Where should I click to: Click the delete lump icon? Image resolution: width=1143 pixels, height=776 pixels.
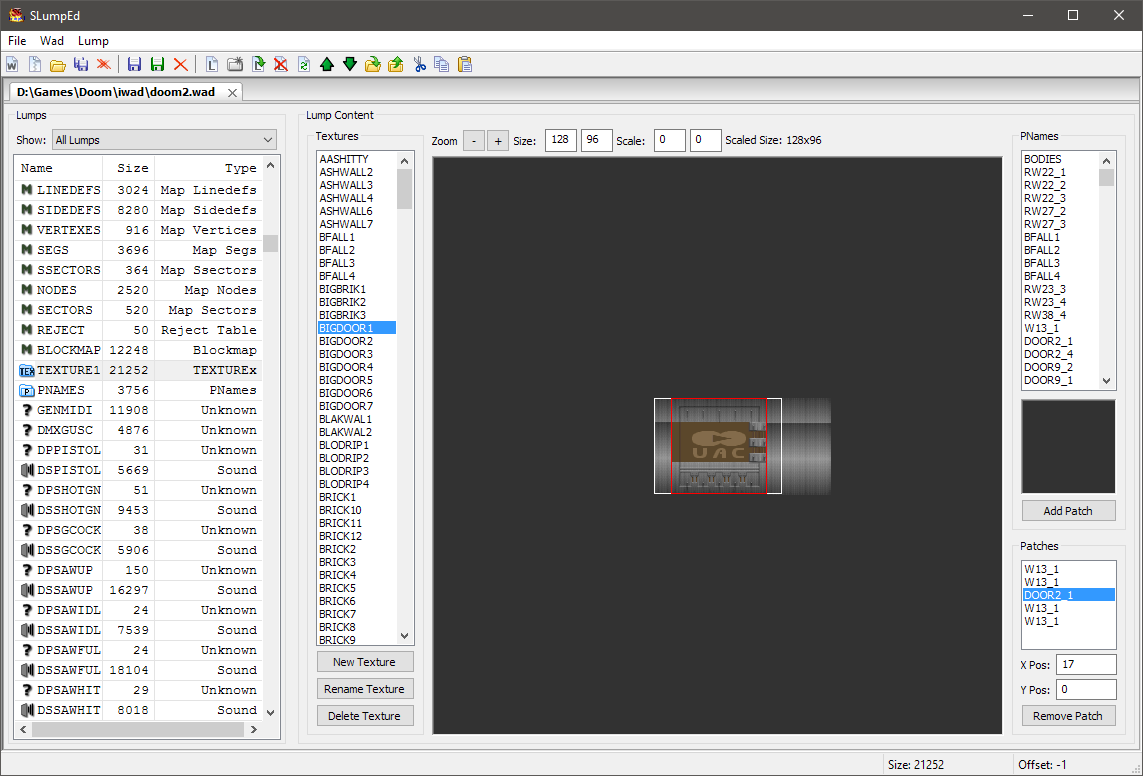[x=281, y=64]
